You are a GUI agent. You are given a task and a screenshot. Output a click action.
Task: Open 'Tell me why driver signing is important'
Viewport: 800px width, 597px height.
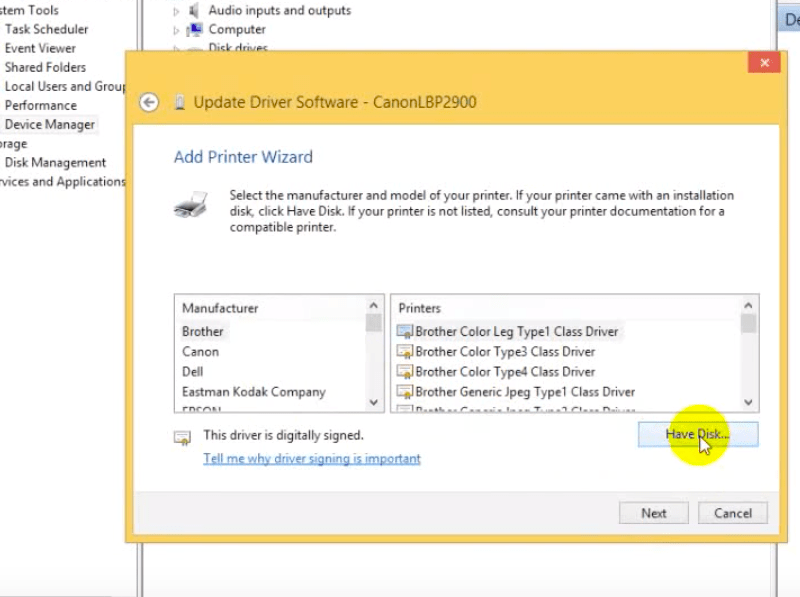click(312, 458)
